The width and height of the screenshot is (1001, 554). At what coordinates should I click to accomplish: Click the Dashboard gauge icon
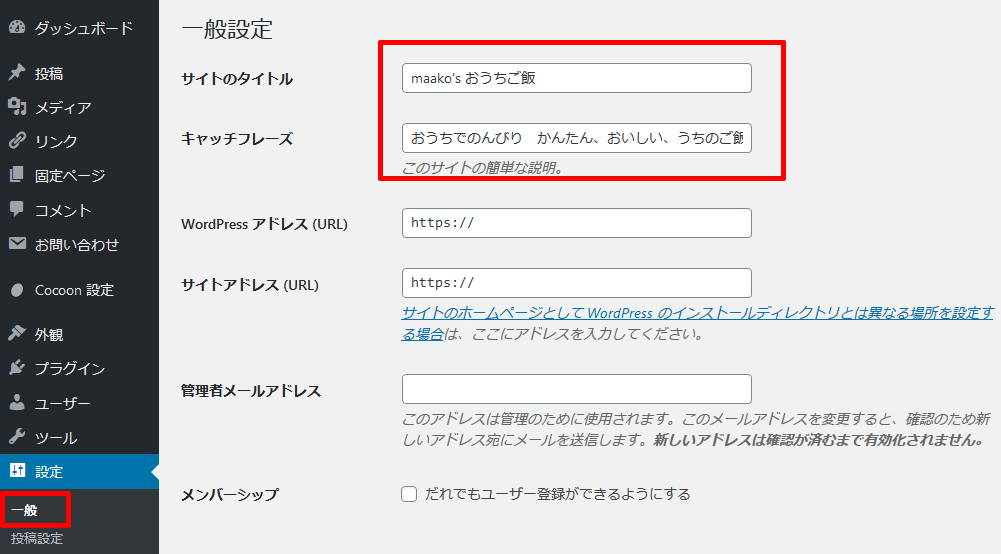tap(17, 27)
